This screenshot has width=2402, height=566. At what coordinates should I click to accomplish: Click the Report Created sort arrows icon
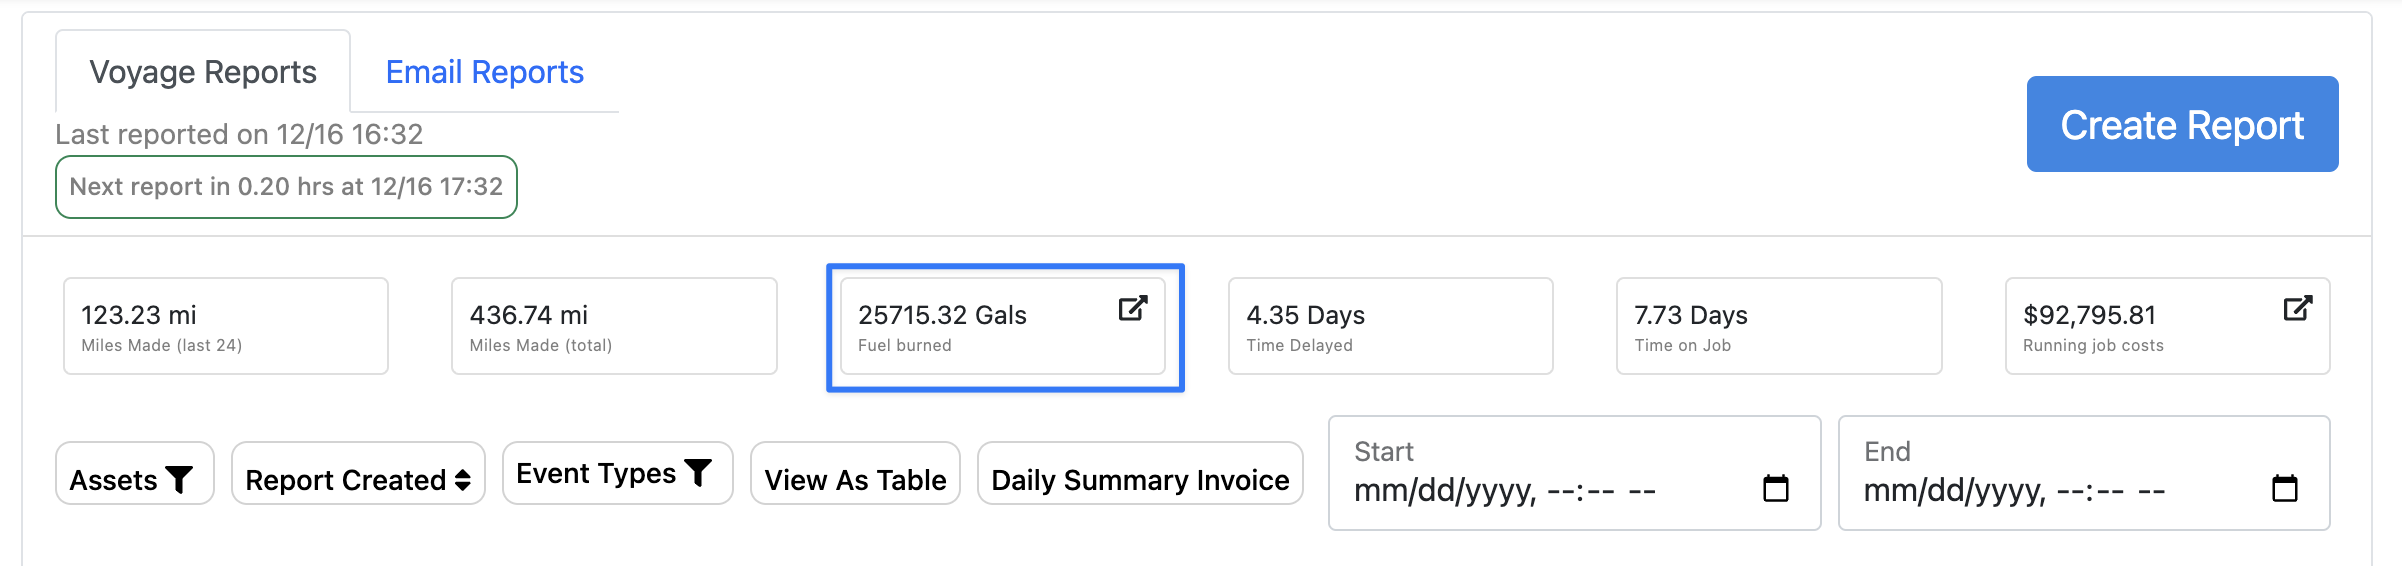click(x=462, y=481)
